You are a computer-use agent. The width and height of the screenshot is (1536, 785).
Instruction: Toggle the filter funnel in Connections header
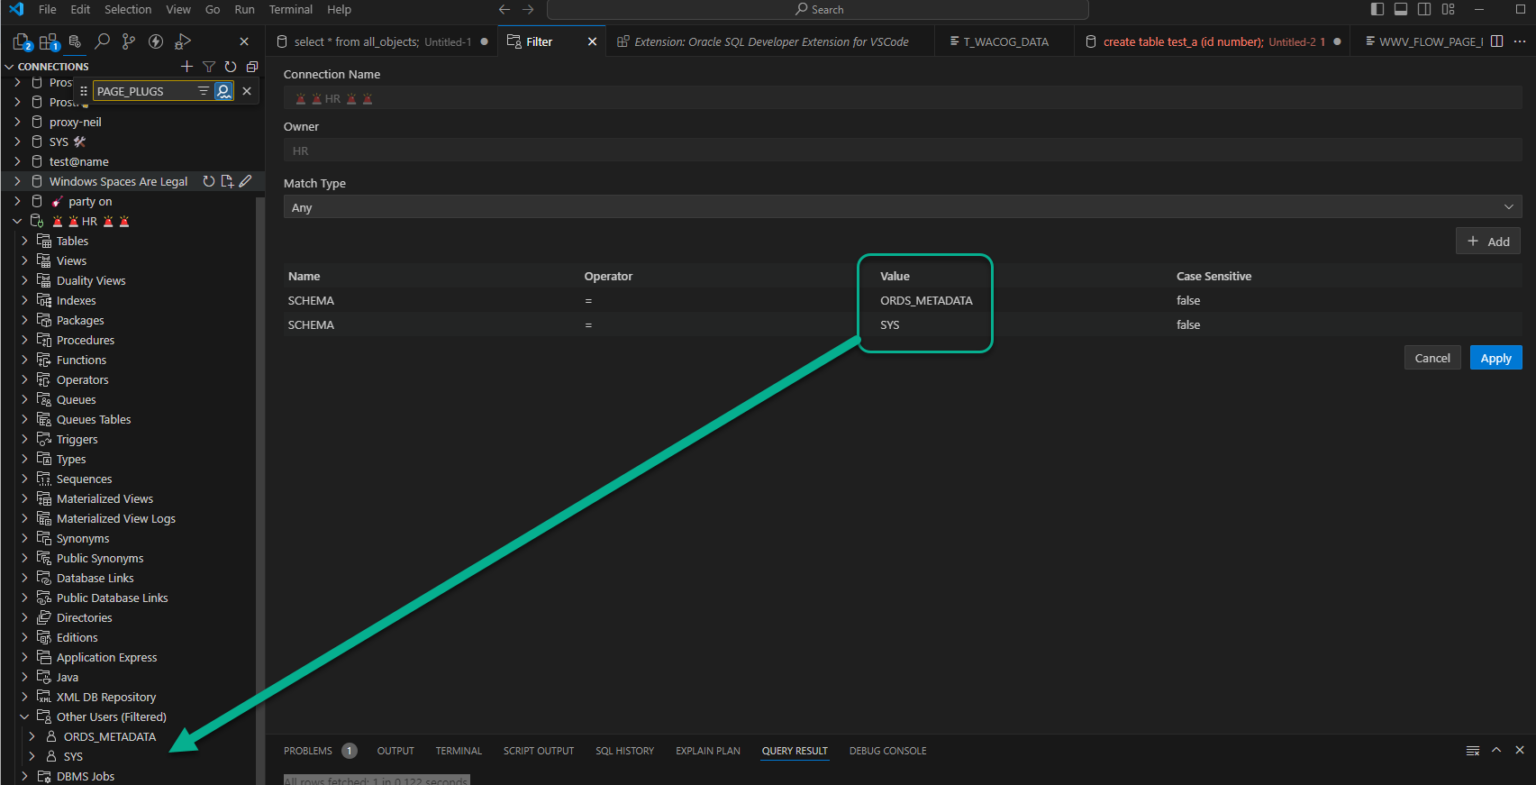208,66
